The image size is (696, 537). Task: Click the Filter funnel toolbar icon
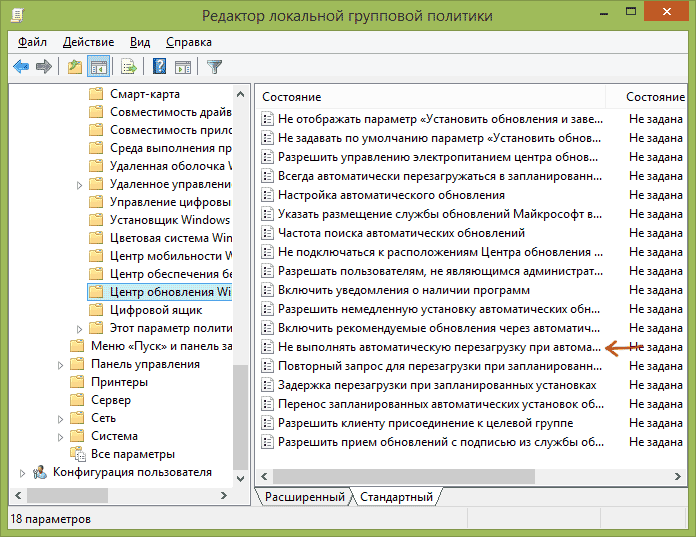pyautogui.click(x=214, y=67)
